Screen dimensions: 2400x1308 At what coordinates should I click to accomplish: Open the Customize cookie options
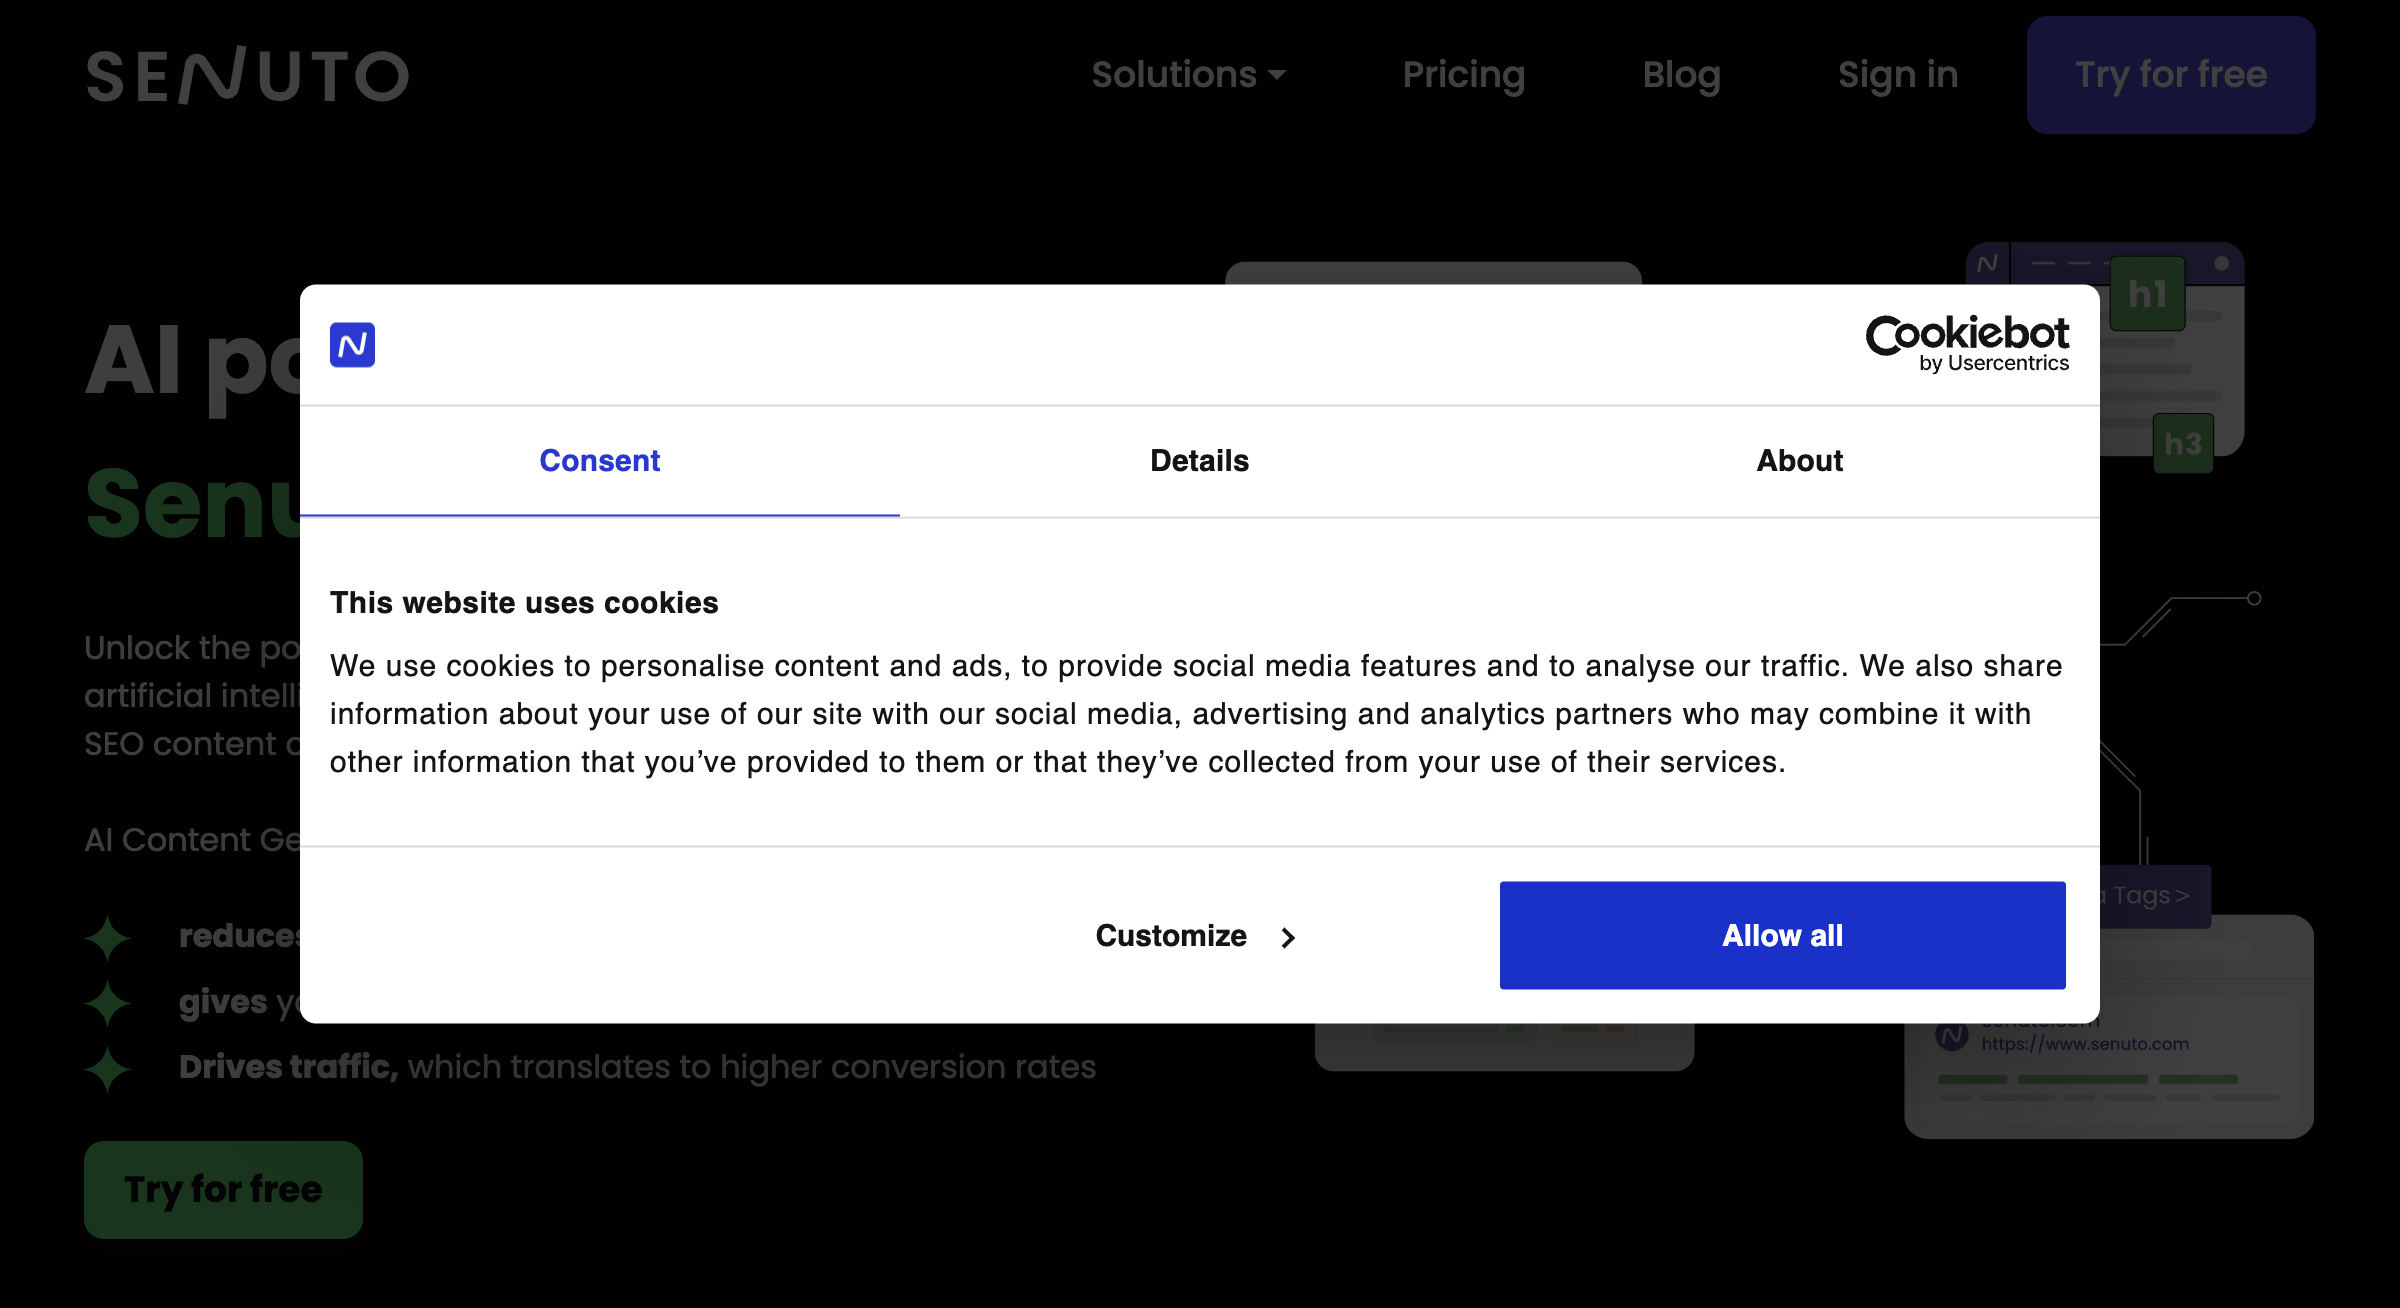(x=1171, y=936)
